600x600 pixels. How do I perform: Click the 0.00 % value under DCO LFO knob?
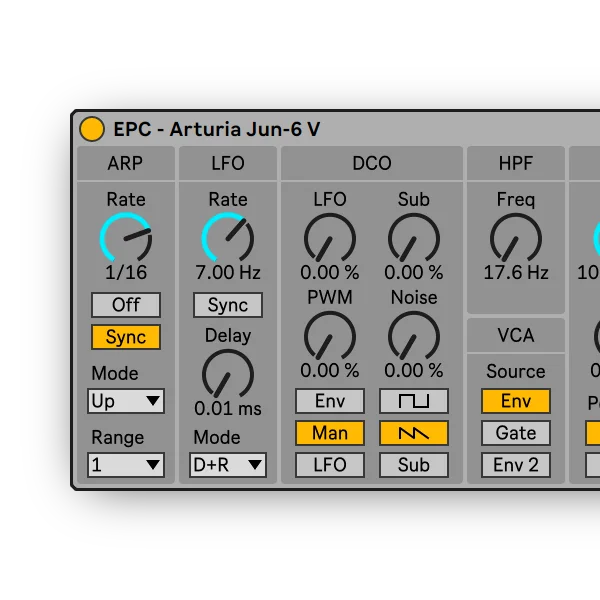330,272
